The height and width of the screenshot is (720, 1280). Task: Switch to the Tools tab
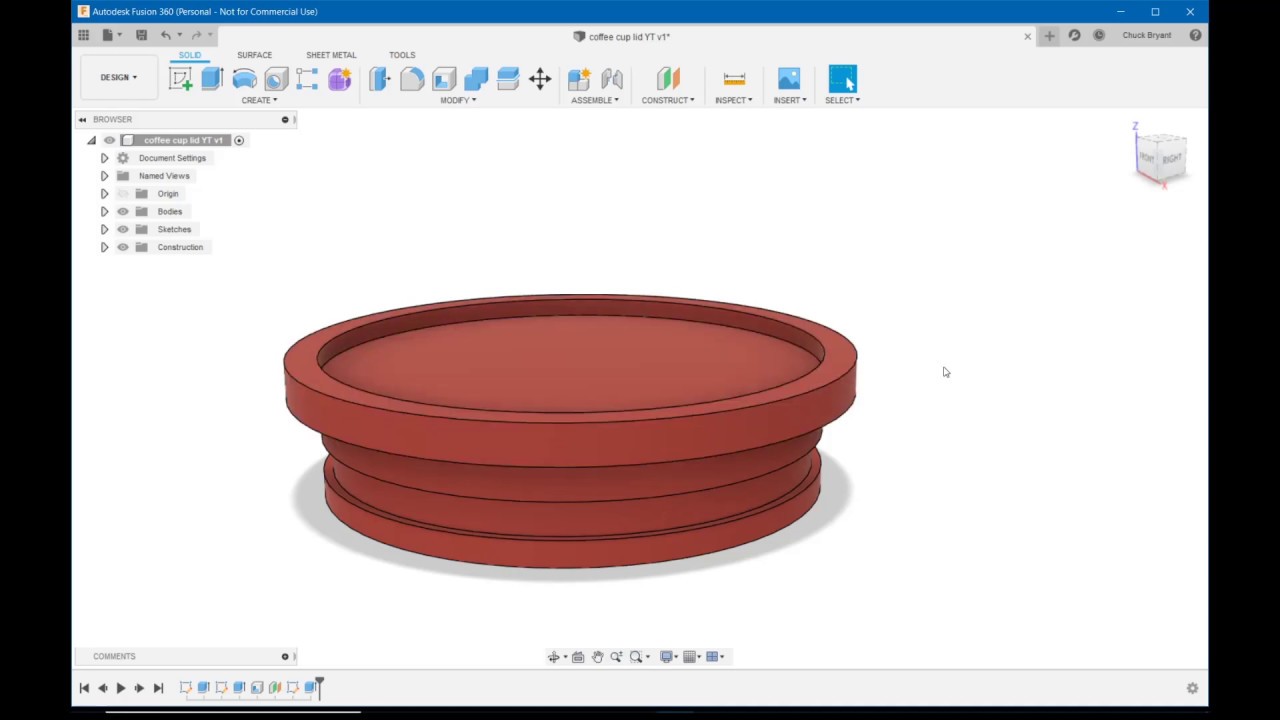coord(402,55)
